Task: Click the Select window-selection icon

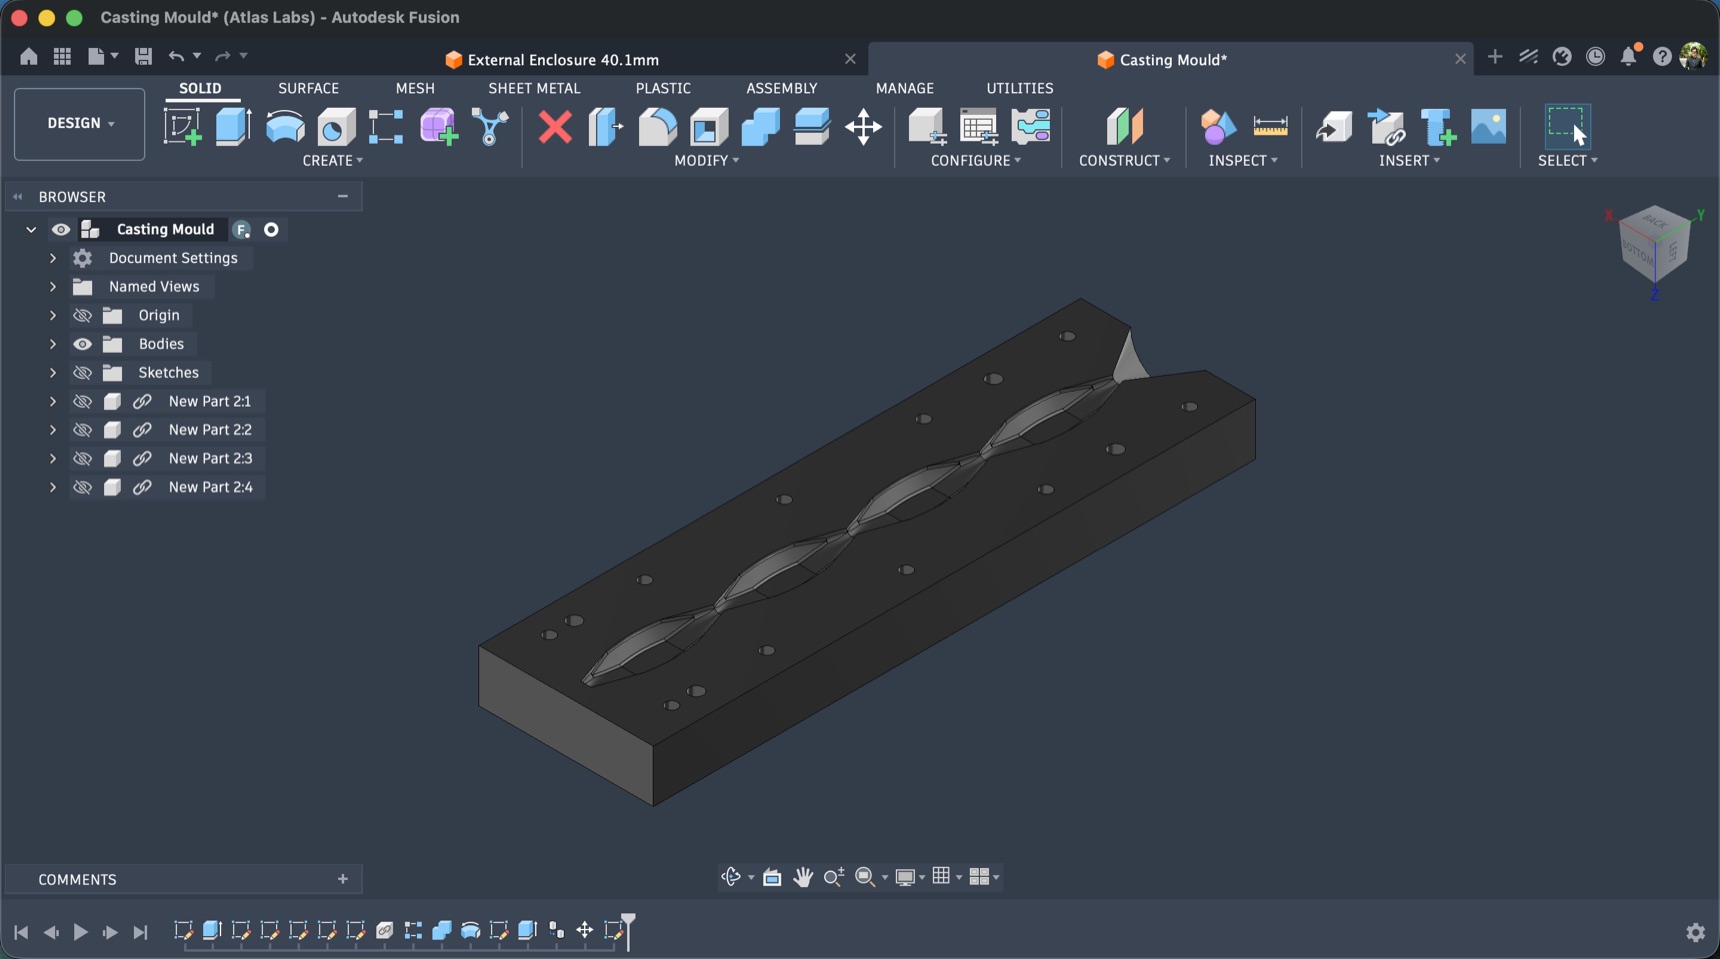Action: [x=1566, y=127]
